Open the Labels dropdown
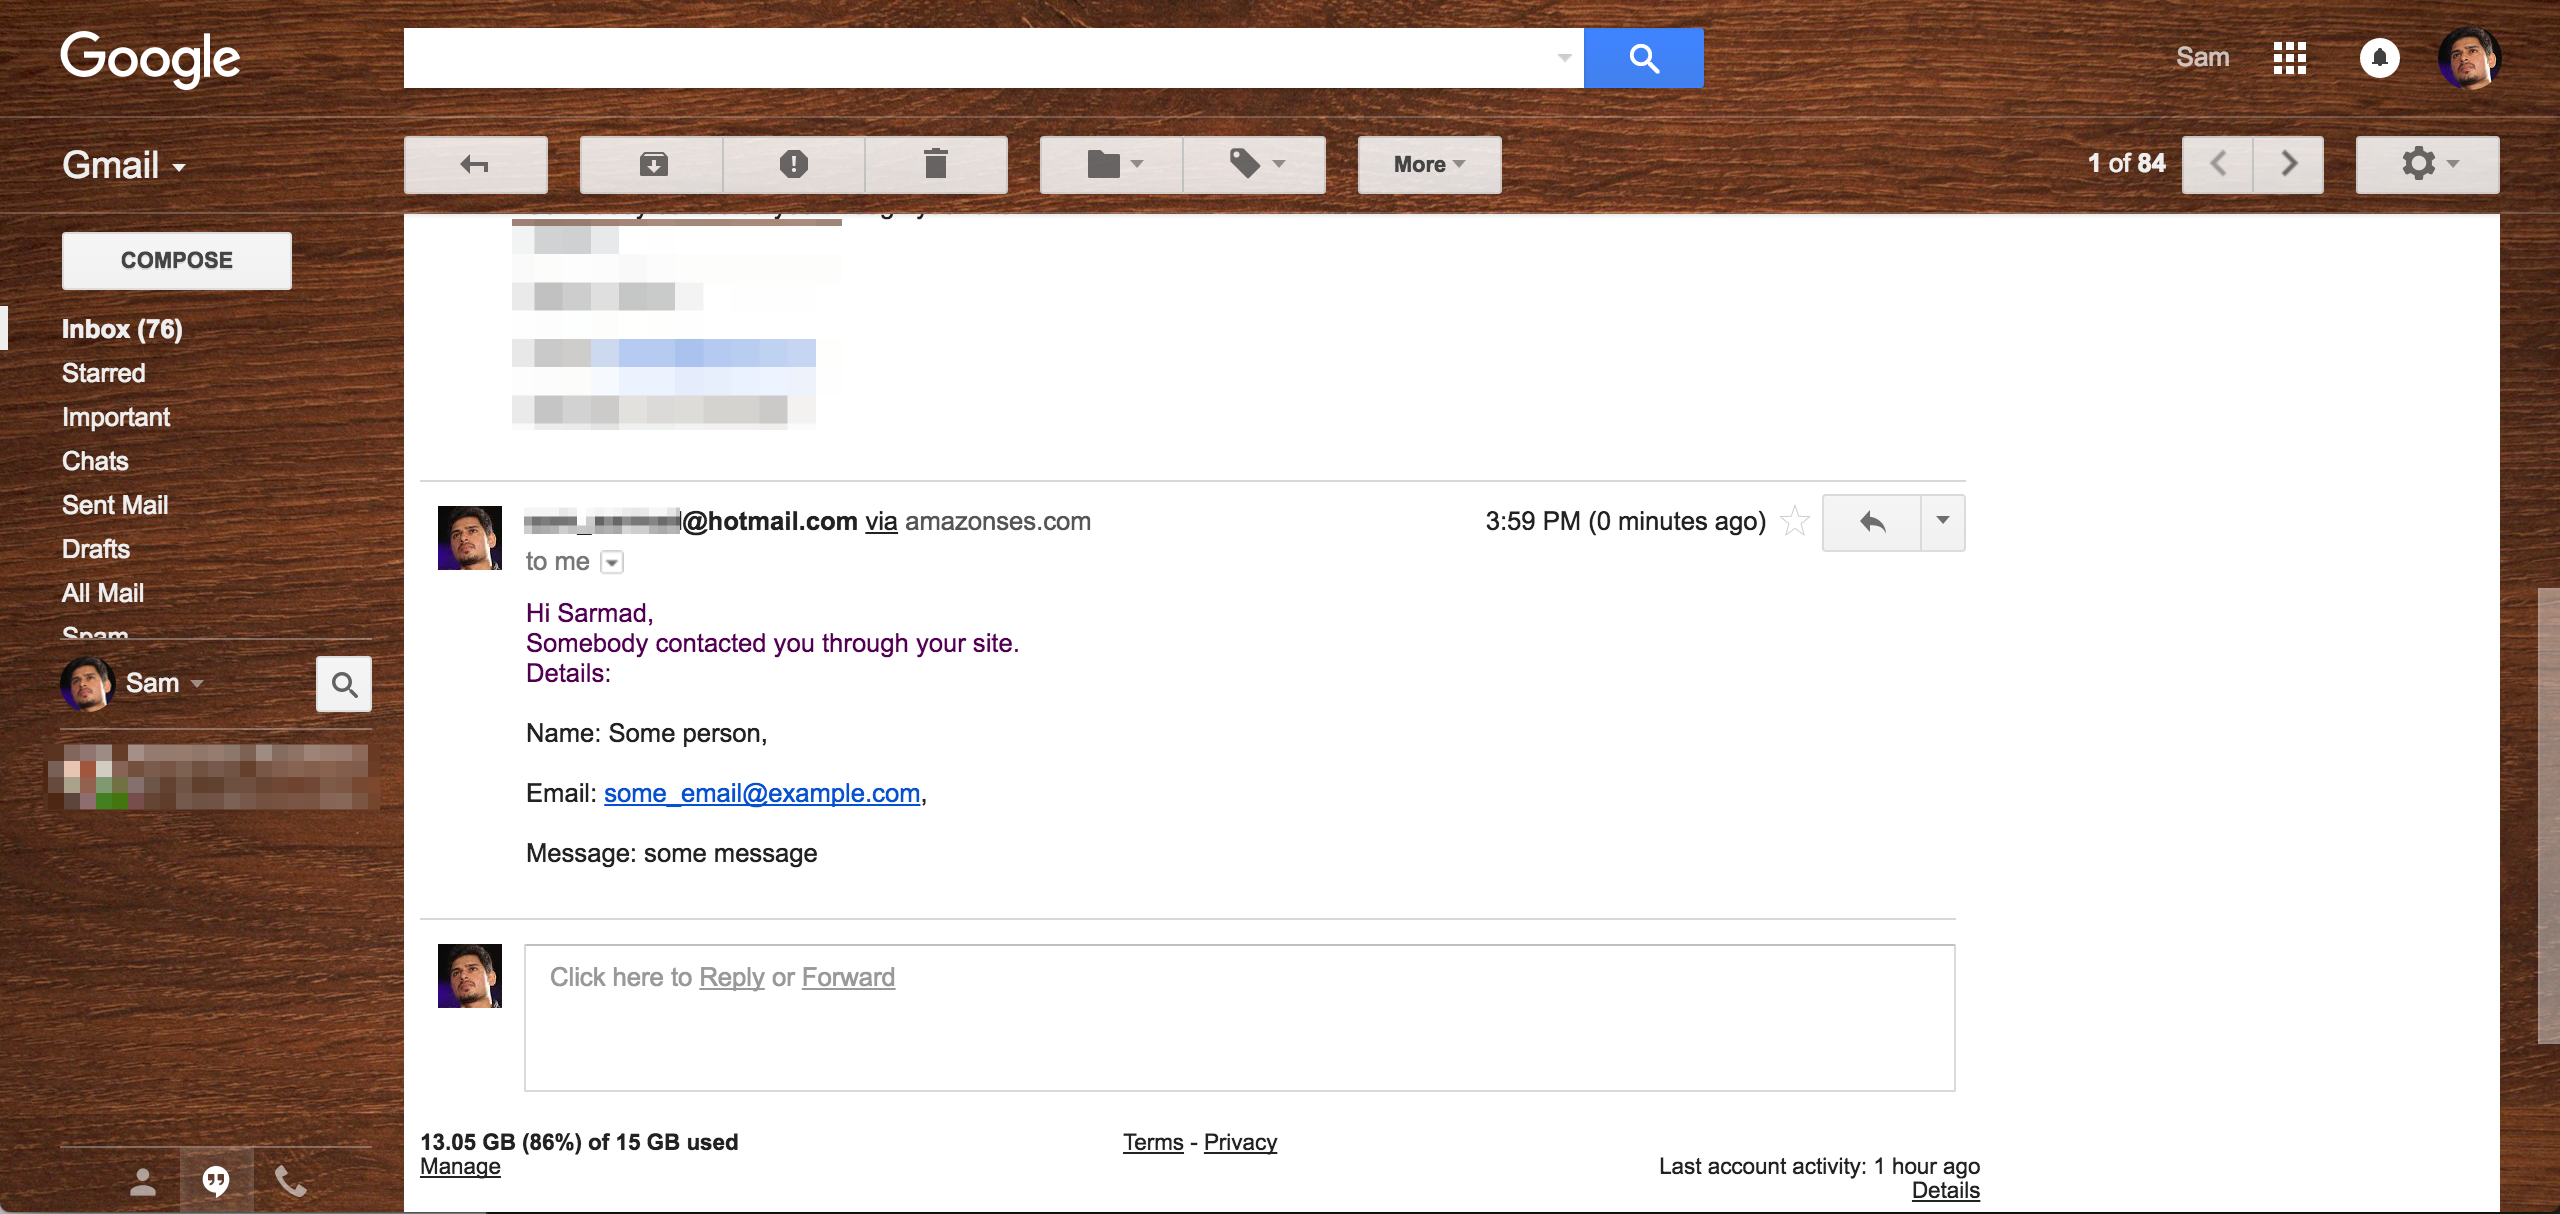2560x1214 pixels. coord(1256,164)
